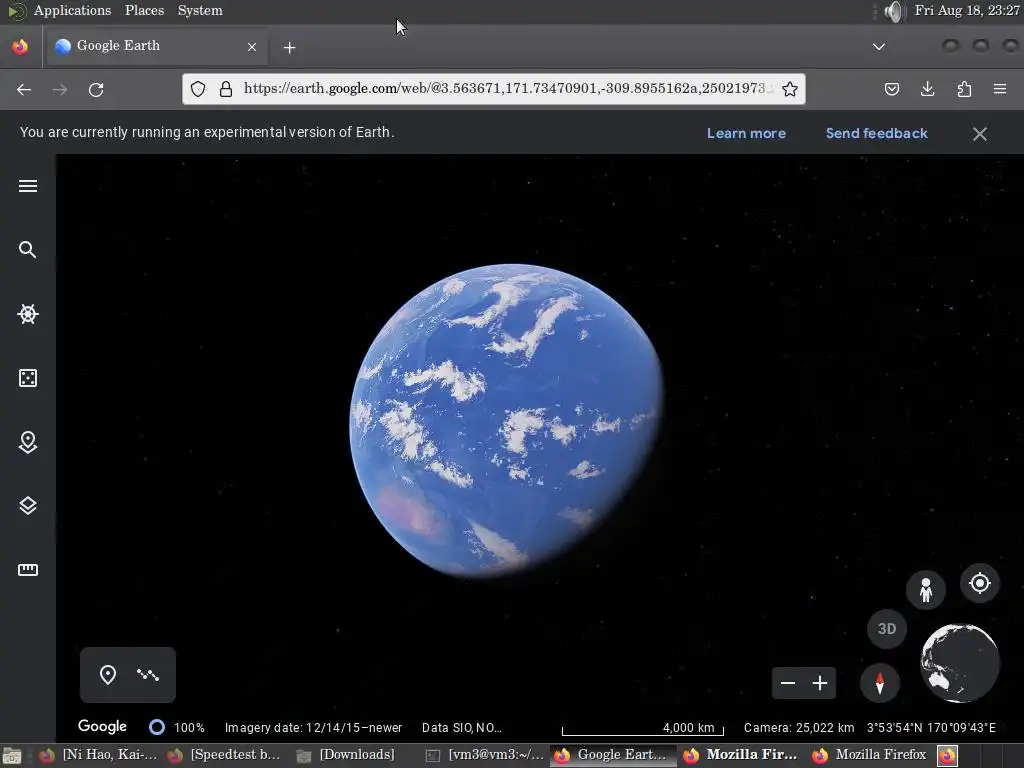Viewport: 1024px width, 768px height.
Task: Click the volume speaker icon
Action: [x=893, y=11]
